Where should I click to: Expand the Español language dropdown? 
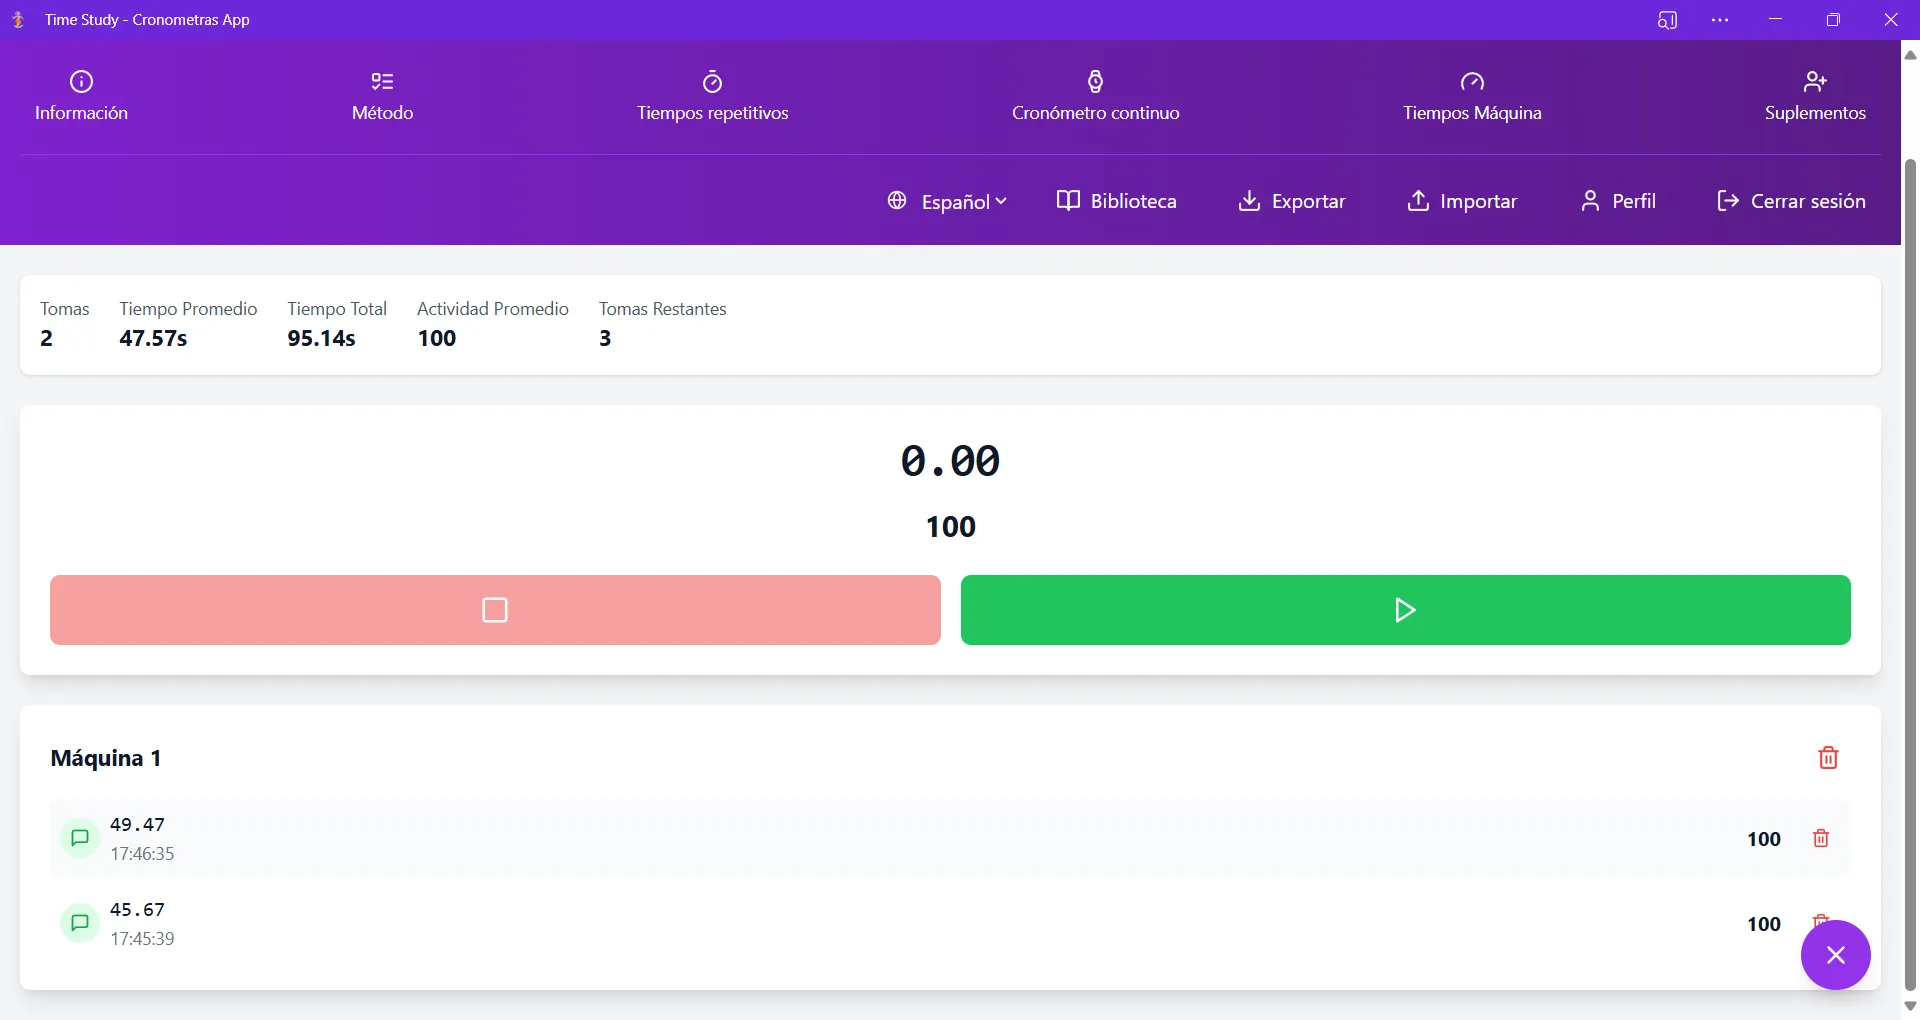pyautogui.click(x=947, y=201)
